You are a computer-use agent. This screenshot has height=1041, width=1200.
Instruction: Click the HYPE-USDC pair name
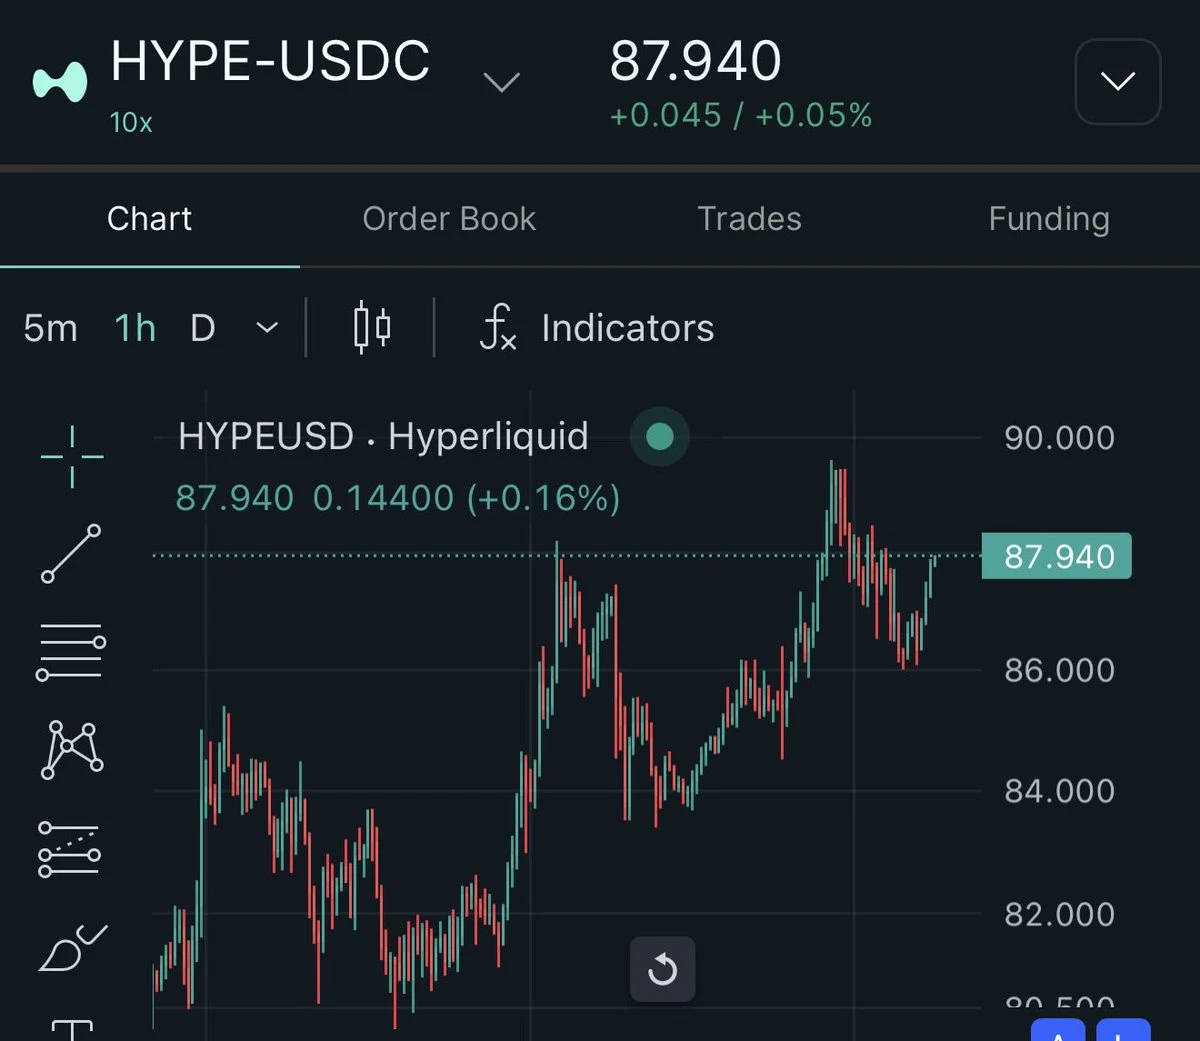pyautogui.click(x=270, y=61)
